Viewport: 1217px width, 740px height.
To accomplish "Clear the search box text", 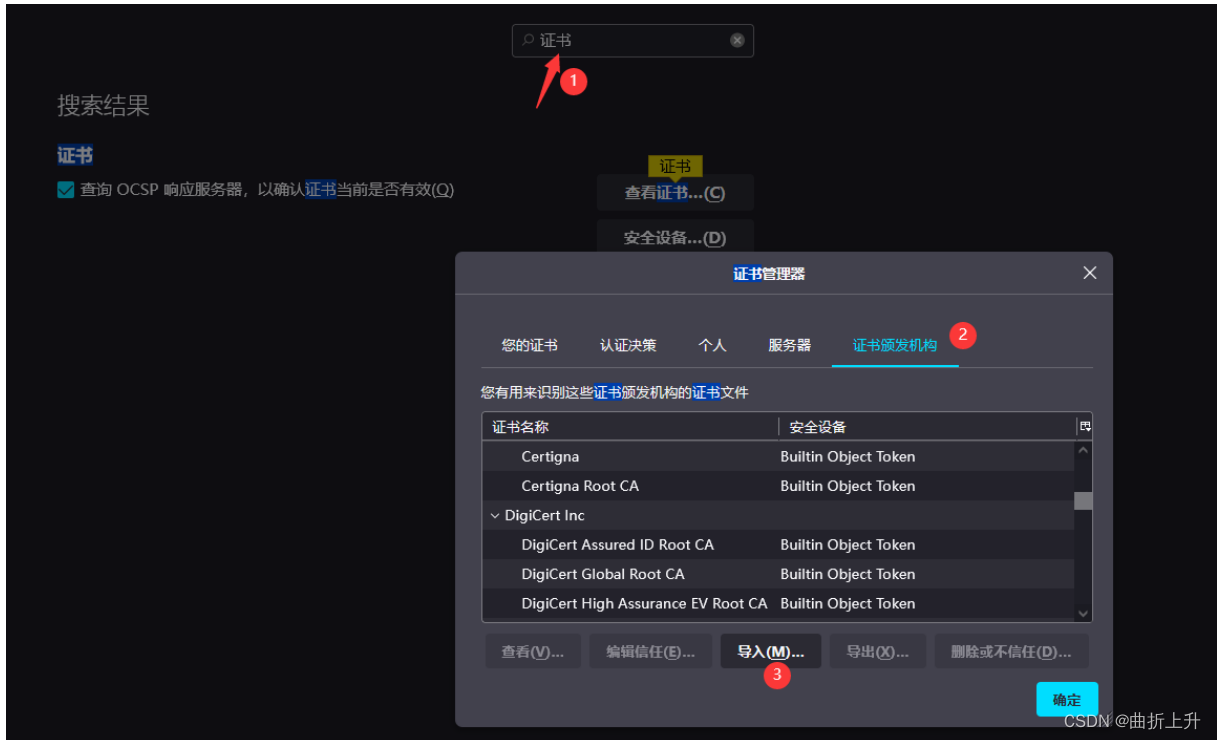I will point(737,41).
